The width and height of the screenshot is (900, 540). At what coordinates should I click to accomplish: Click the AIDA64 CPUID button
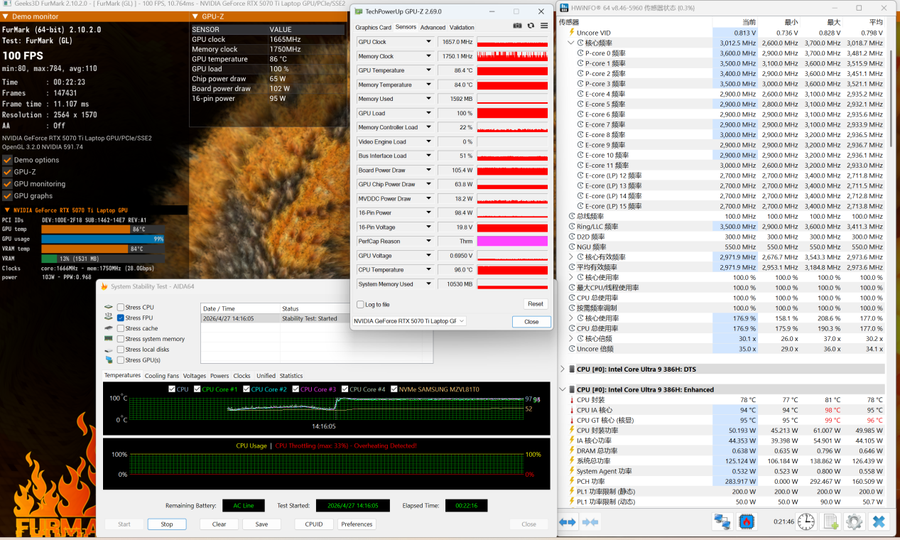point(313,524)
